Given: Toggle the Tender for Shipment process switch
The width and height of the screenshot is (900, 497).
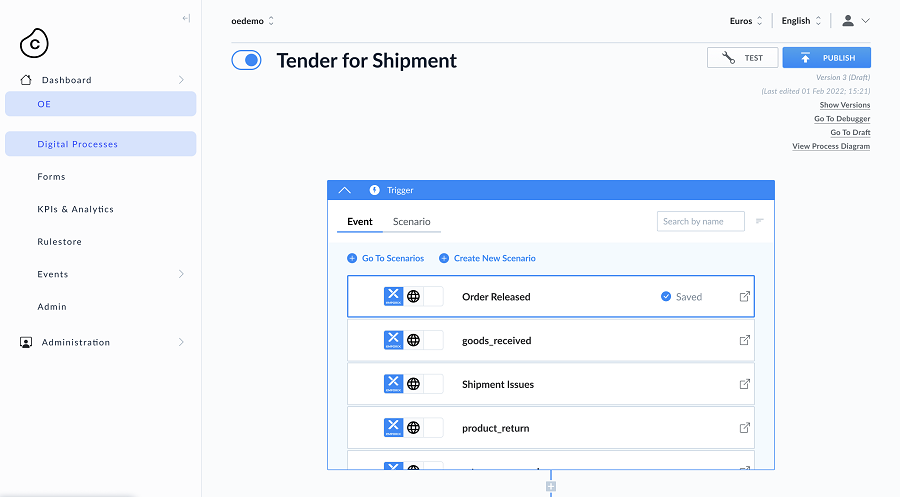Looking at the screenshot, I should [x=246, y=60].
